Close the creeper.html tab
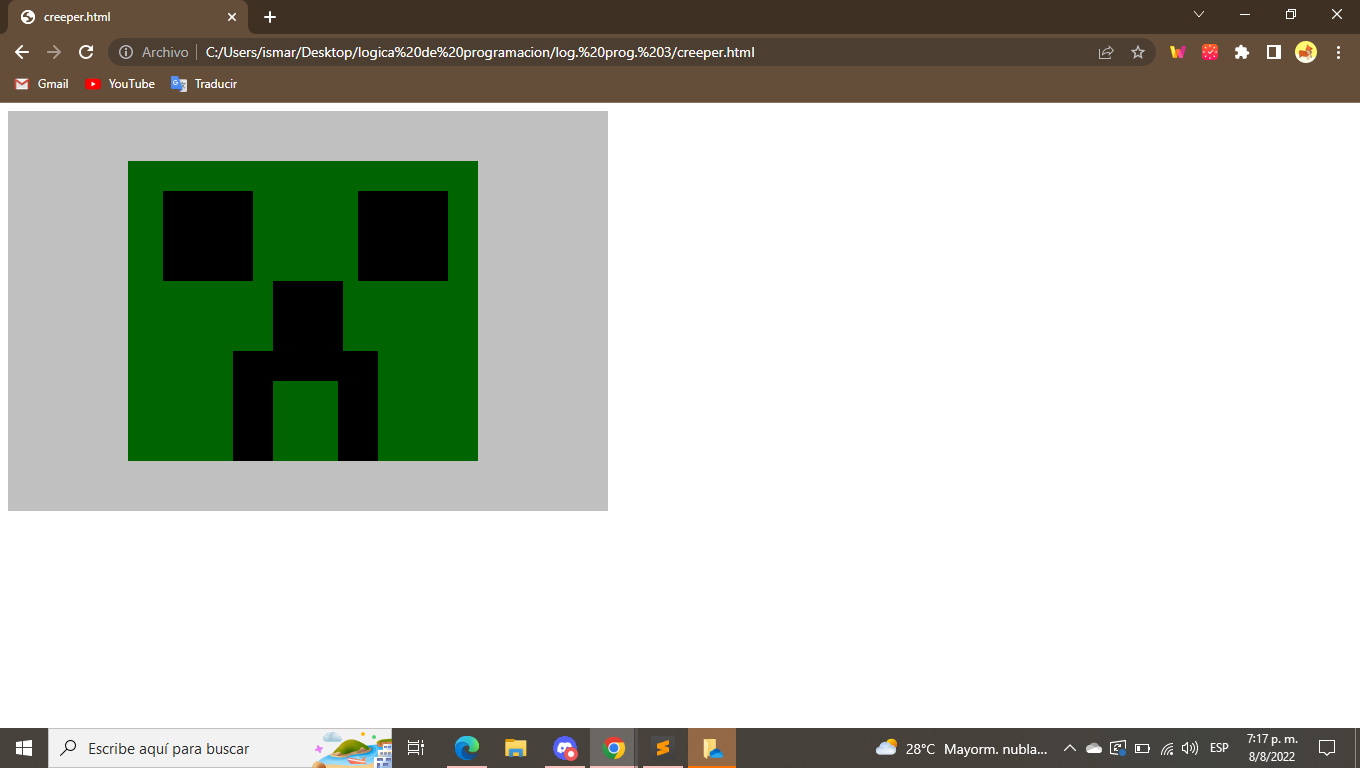Viewport: 1360px width, 768px height. coord(232,17)
